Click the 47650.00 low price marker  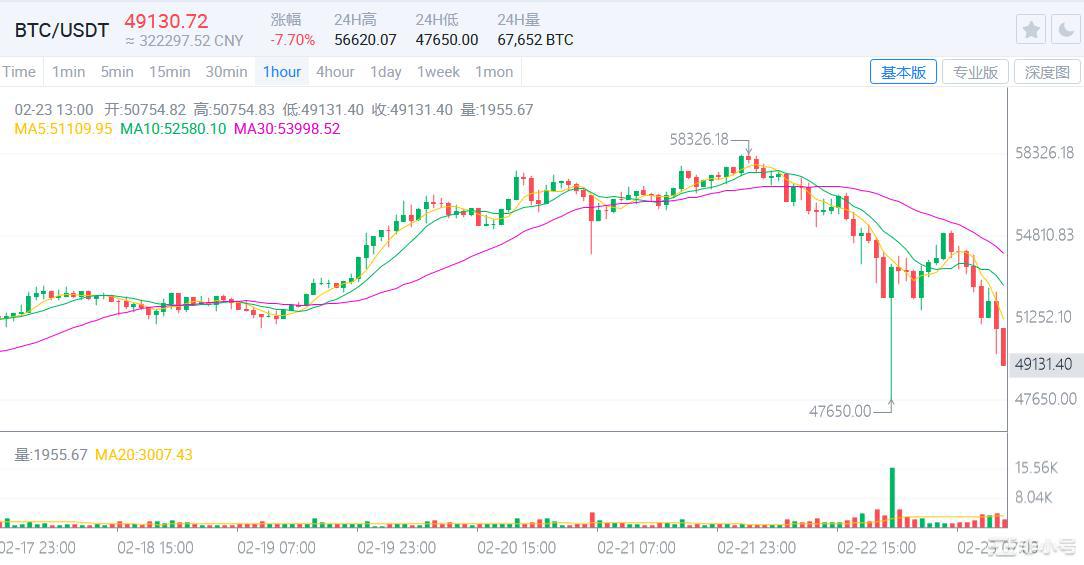point(841,410)
